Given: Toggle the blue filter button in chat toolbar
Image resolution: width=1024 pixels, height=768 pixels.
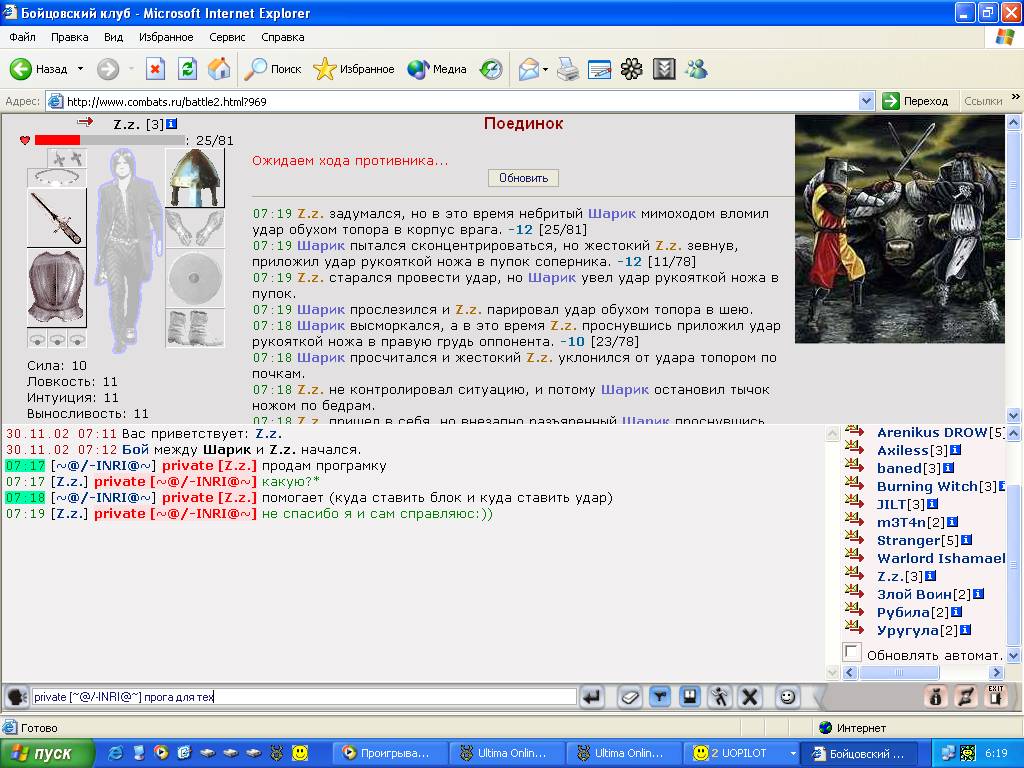Looking at the screenshot, I should coord(660,697).
